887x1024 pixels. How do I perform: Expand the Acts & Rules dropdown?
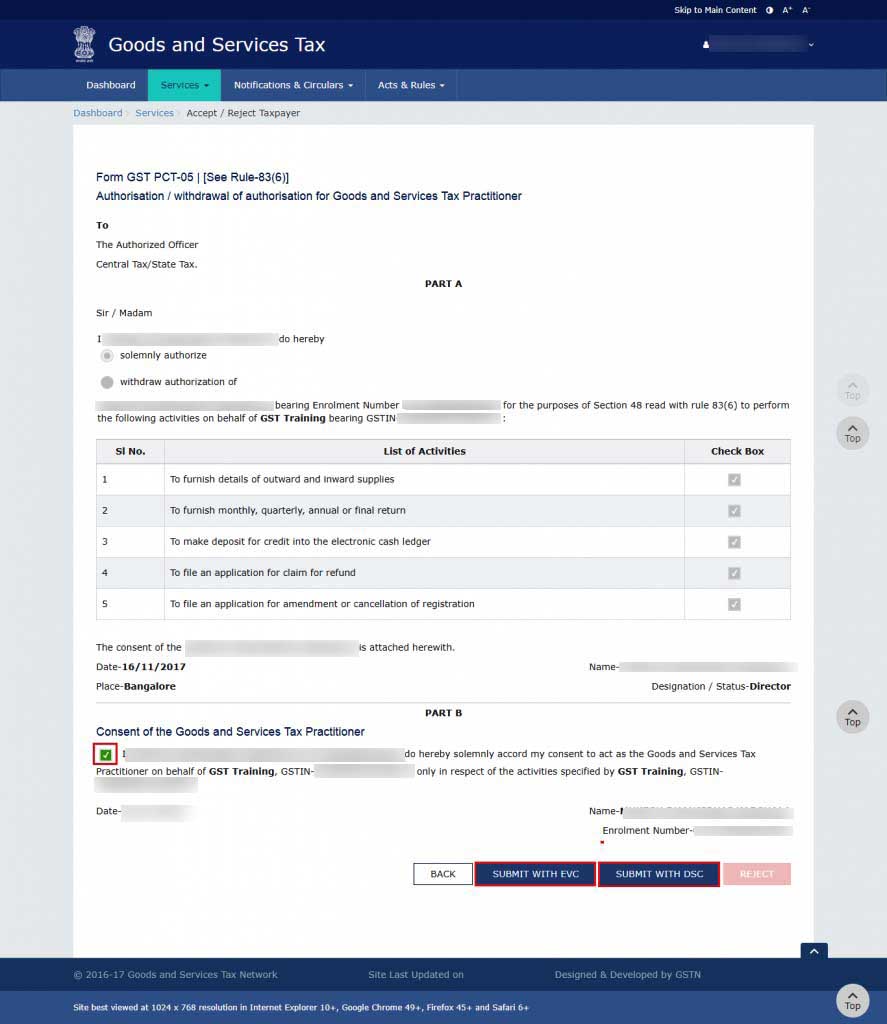coord(411,85)
